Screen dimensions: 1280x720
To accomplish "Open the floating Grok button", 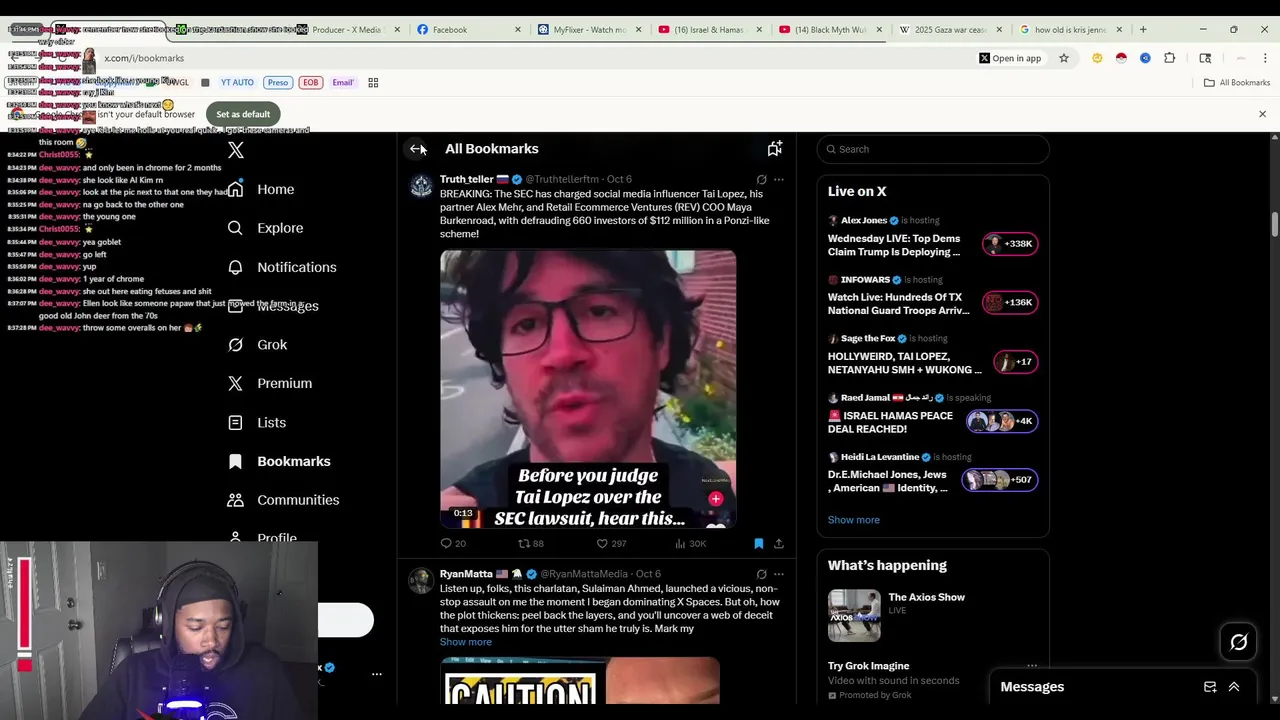I will coord(1238,643).
